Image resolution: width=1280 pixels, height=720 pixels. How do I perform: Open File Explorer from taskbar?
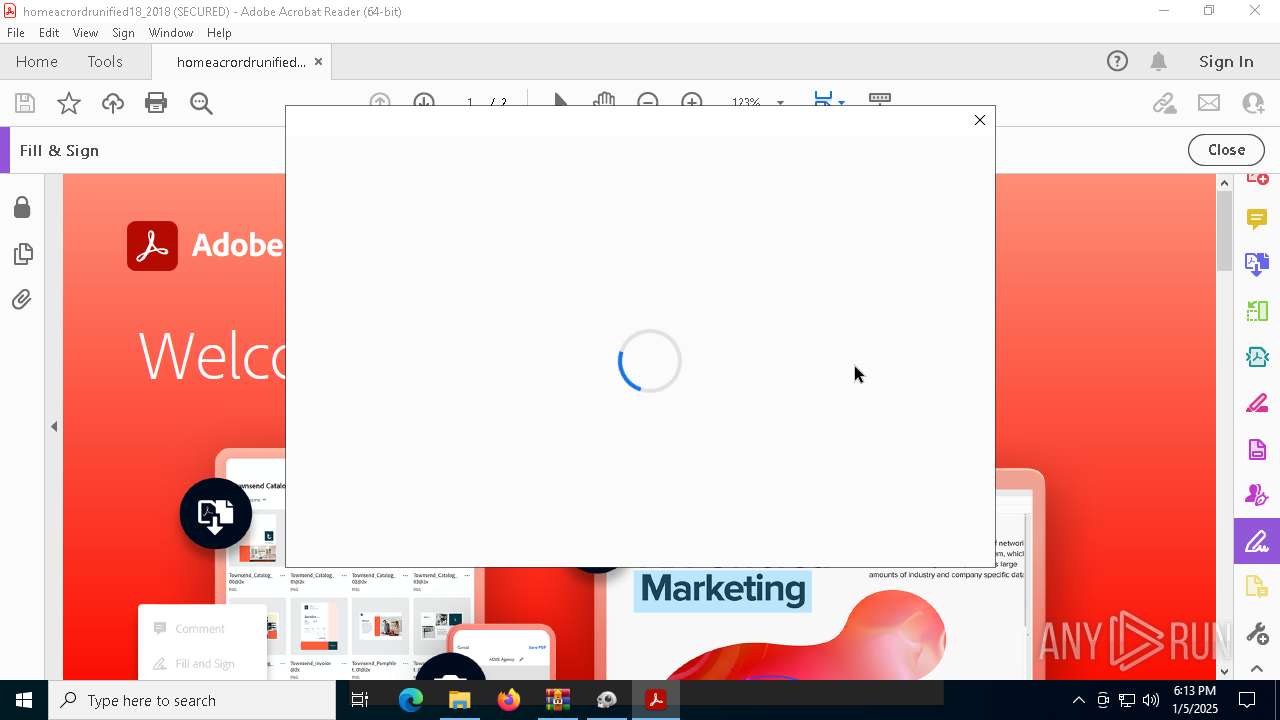[x=460, y=700]
